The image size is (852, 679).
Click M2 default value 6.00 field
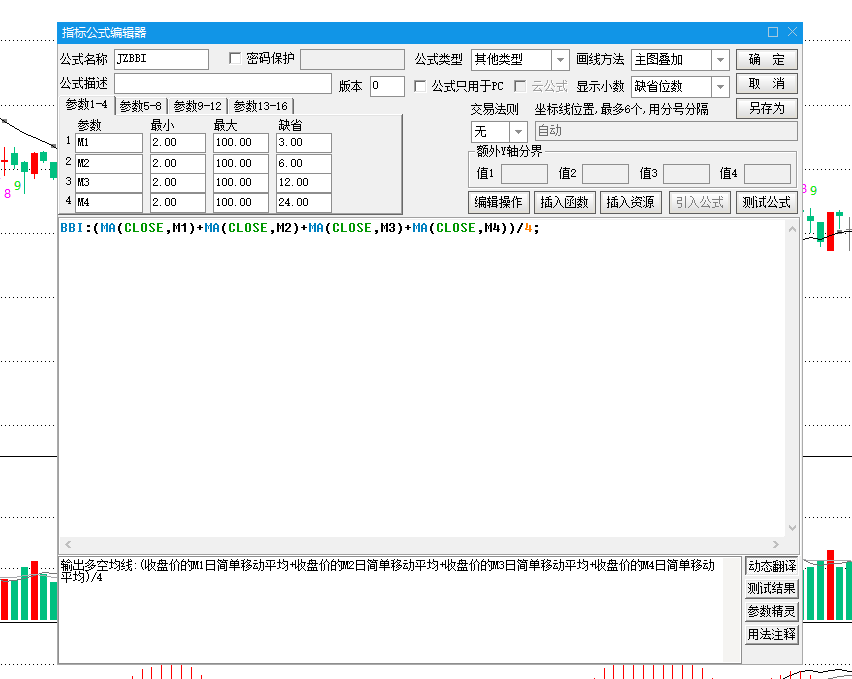coord(304,164)
